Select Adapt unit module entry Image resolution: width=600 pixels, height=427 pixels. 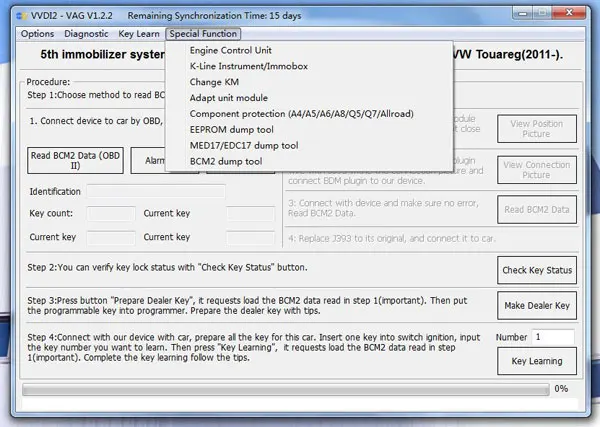(x=229, y=98)
